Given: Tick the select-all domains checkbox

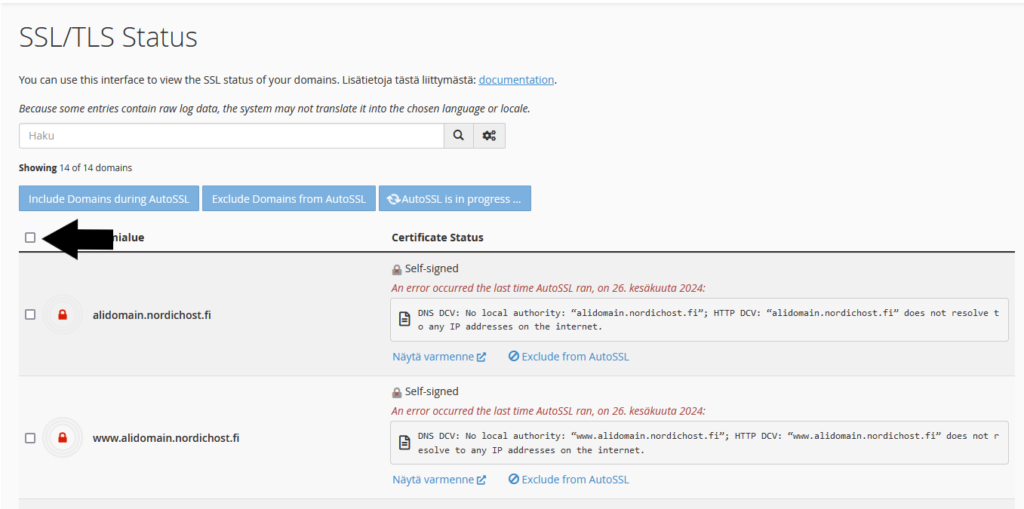Looking at the screenshot, I should 30,238.
